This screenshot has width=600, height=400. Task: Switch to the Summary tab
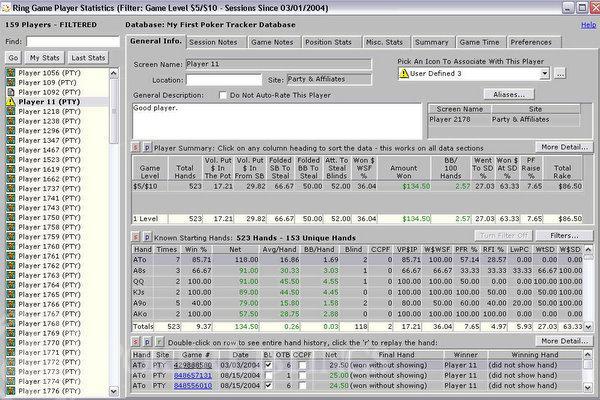pyautogui.click(x=433, y=42)
